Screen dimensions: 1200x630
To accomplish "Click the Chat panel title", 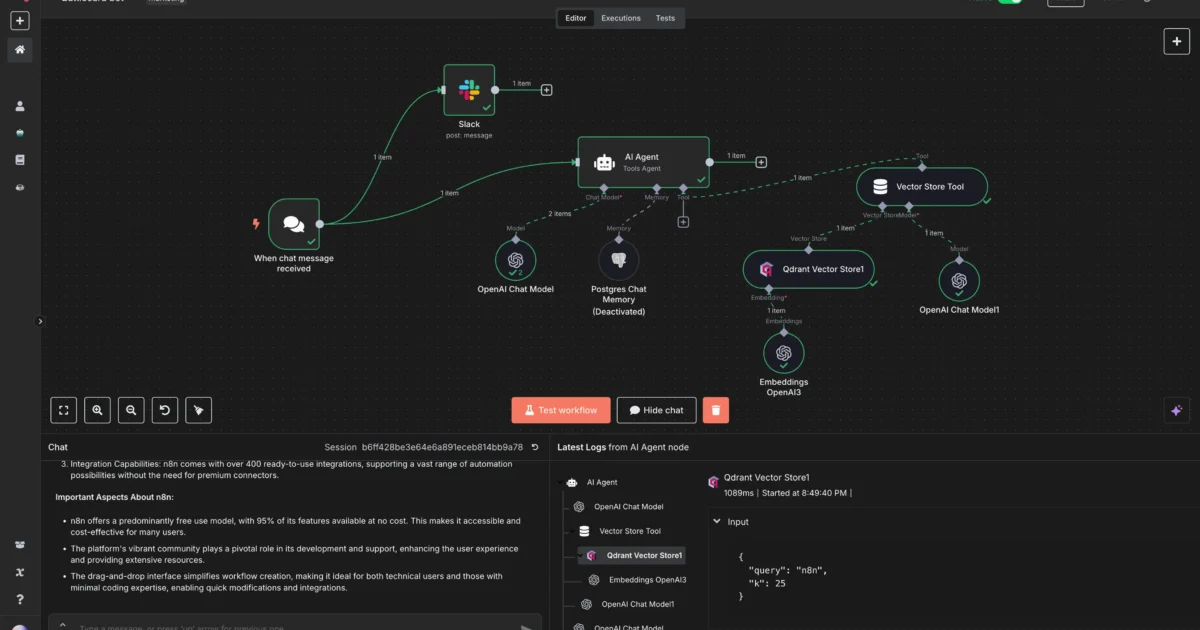I will [58, 447].
